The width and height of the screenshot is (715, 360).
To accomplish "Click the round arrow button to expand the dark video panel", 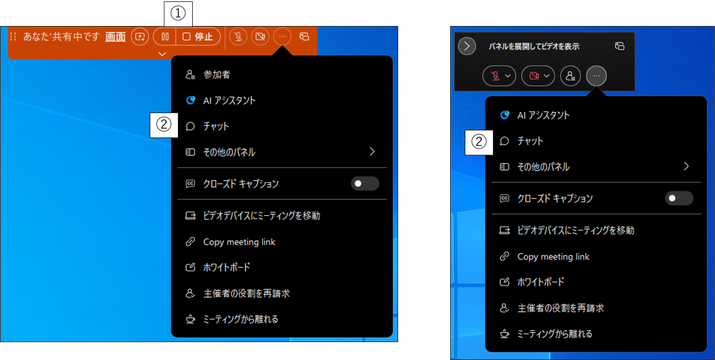I will (x=467, y=46).
